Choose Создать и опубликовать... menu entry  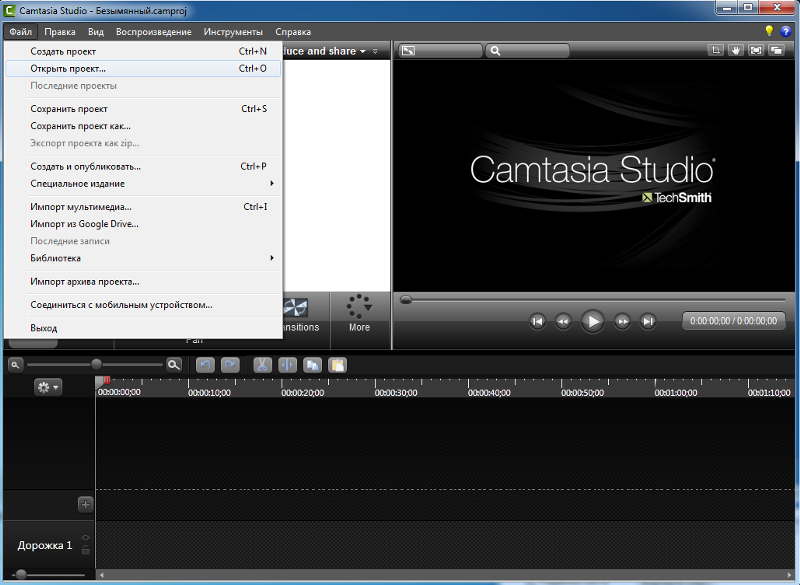click(x=143, y=166)
